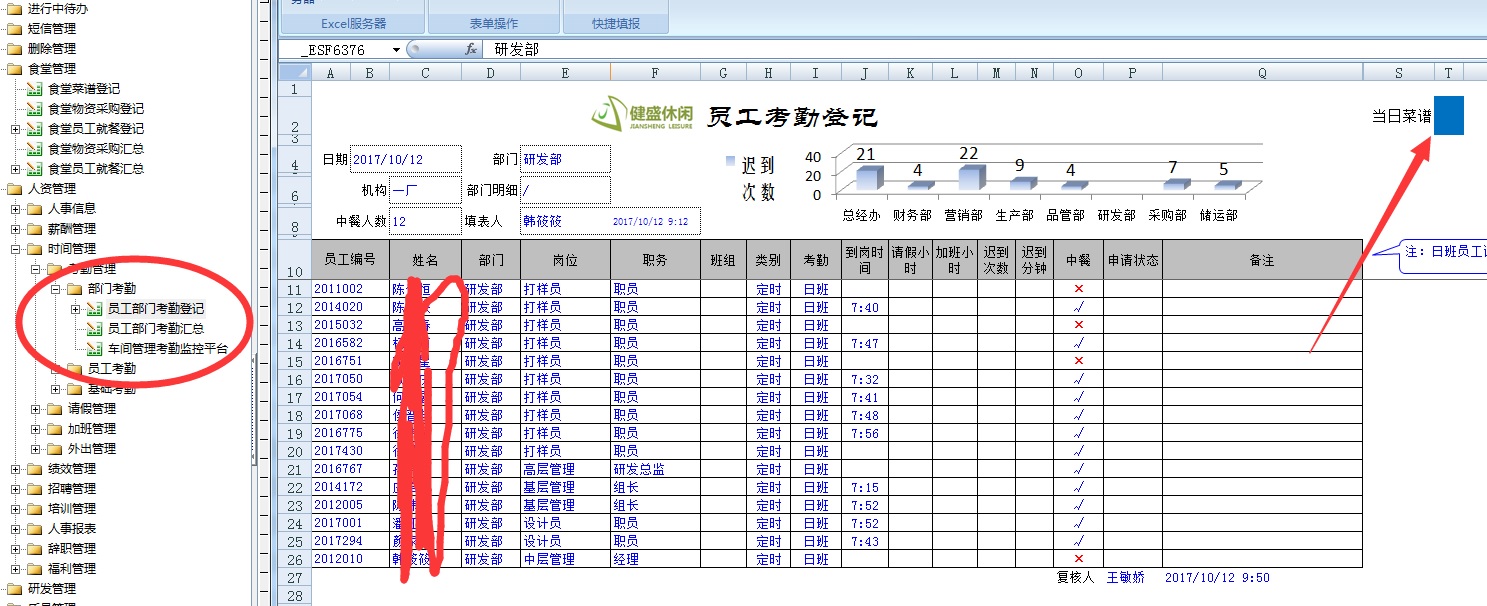
Task: Open the 快捷填报 ribbon group
Action: tap(615, 23)
